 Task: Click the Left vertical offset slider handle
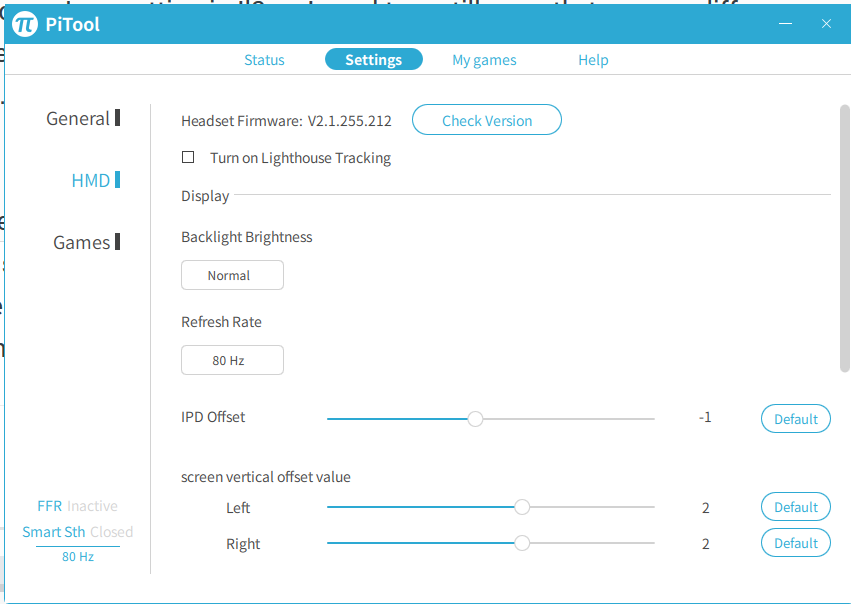coord(522,507)
